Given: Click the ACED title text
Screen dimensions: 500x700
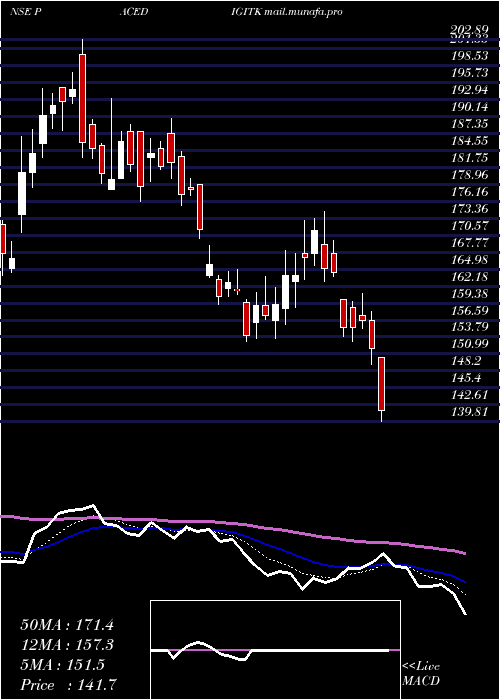Looking at the screenshot, I should 133,12.
